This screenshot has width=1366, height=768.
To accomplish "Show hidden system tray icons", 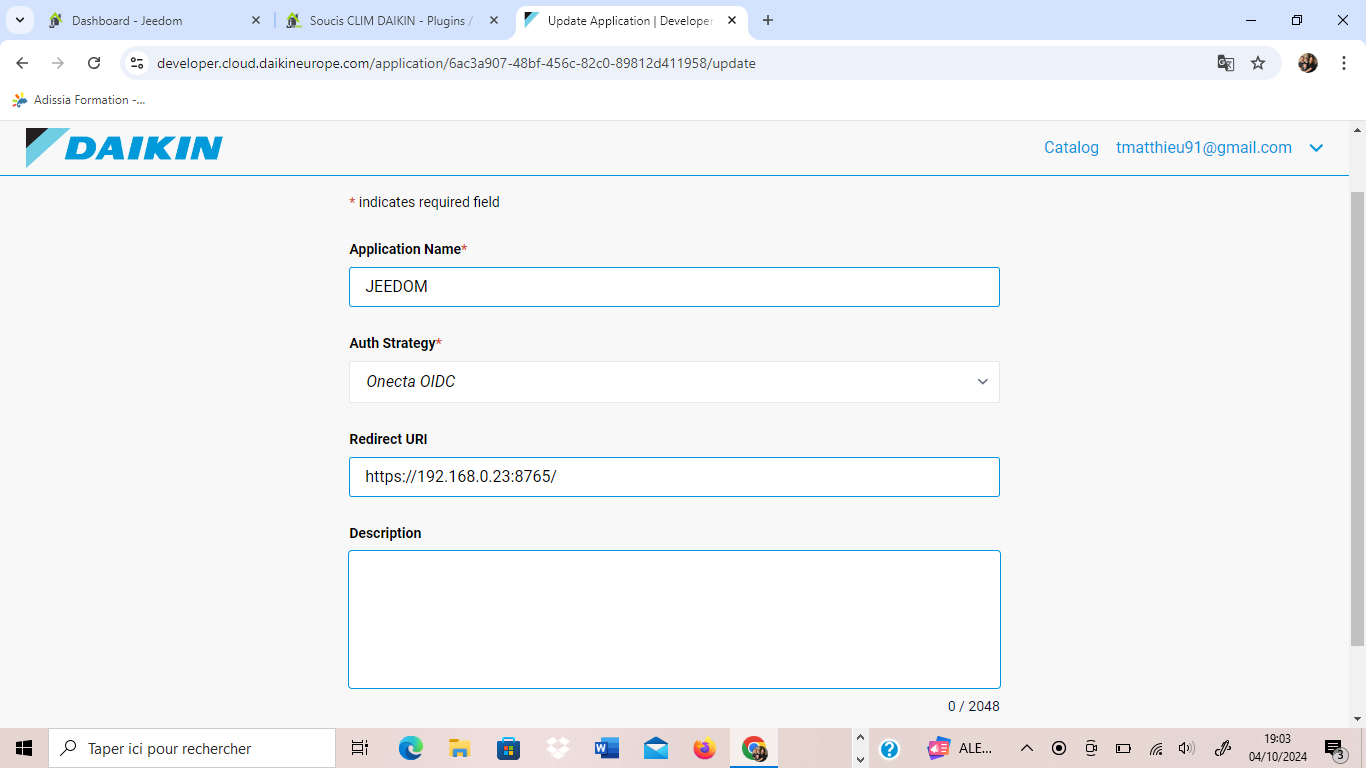I will 1026,748.
